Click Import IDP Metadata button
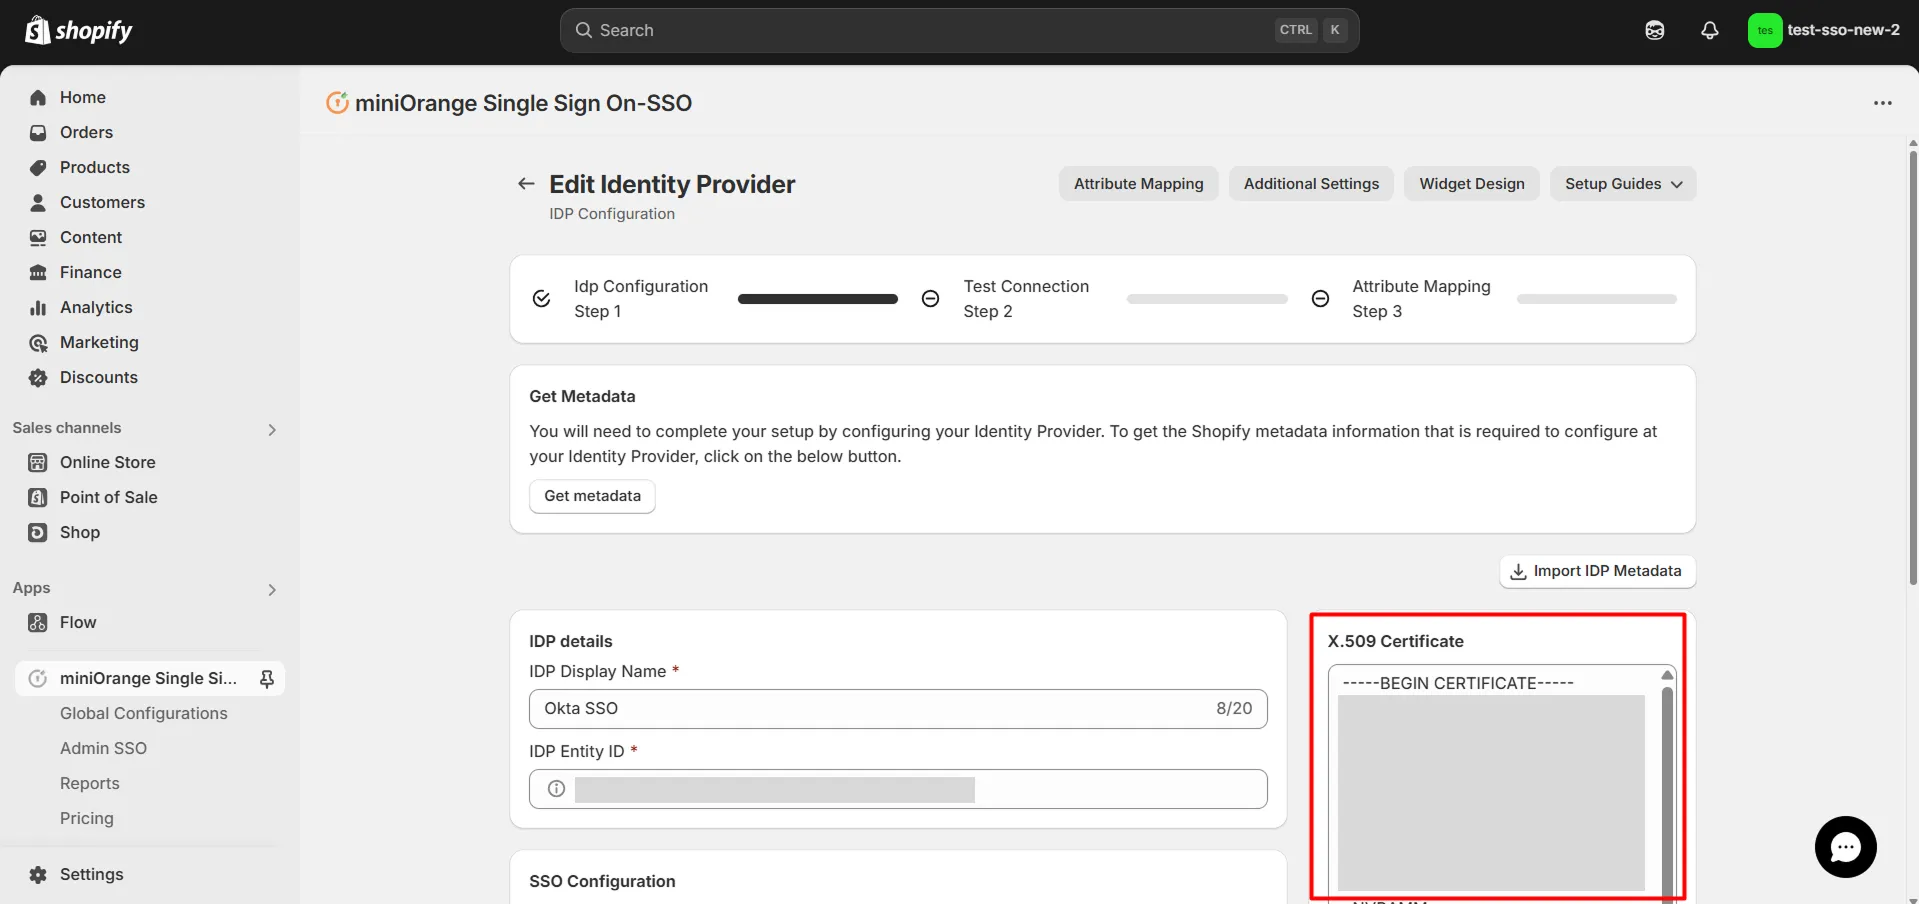1919x904 pixels. tap(1596, 571)
